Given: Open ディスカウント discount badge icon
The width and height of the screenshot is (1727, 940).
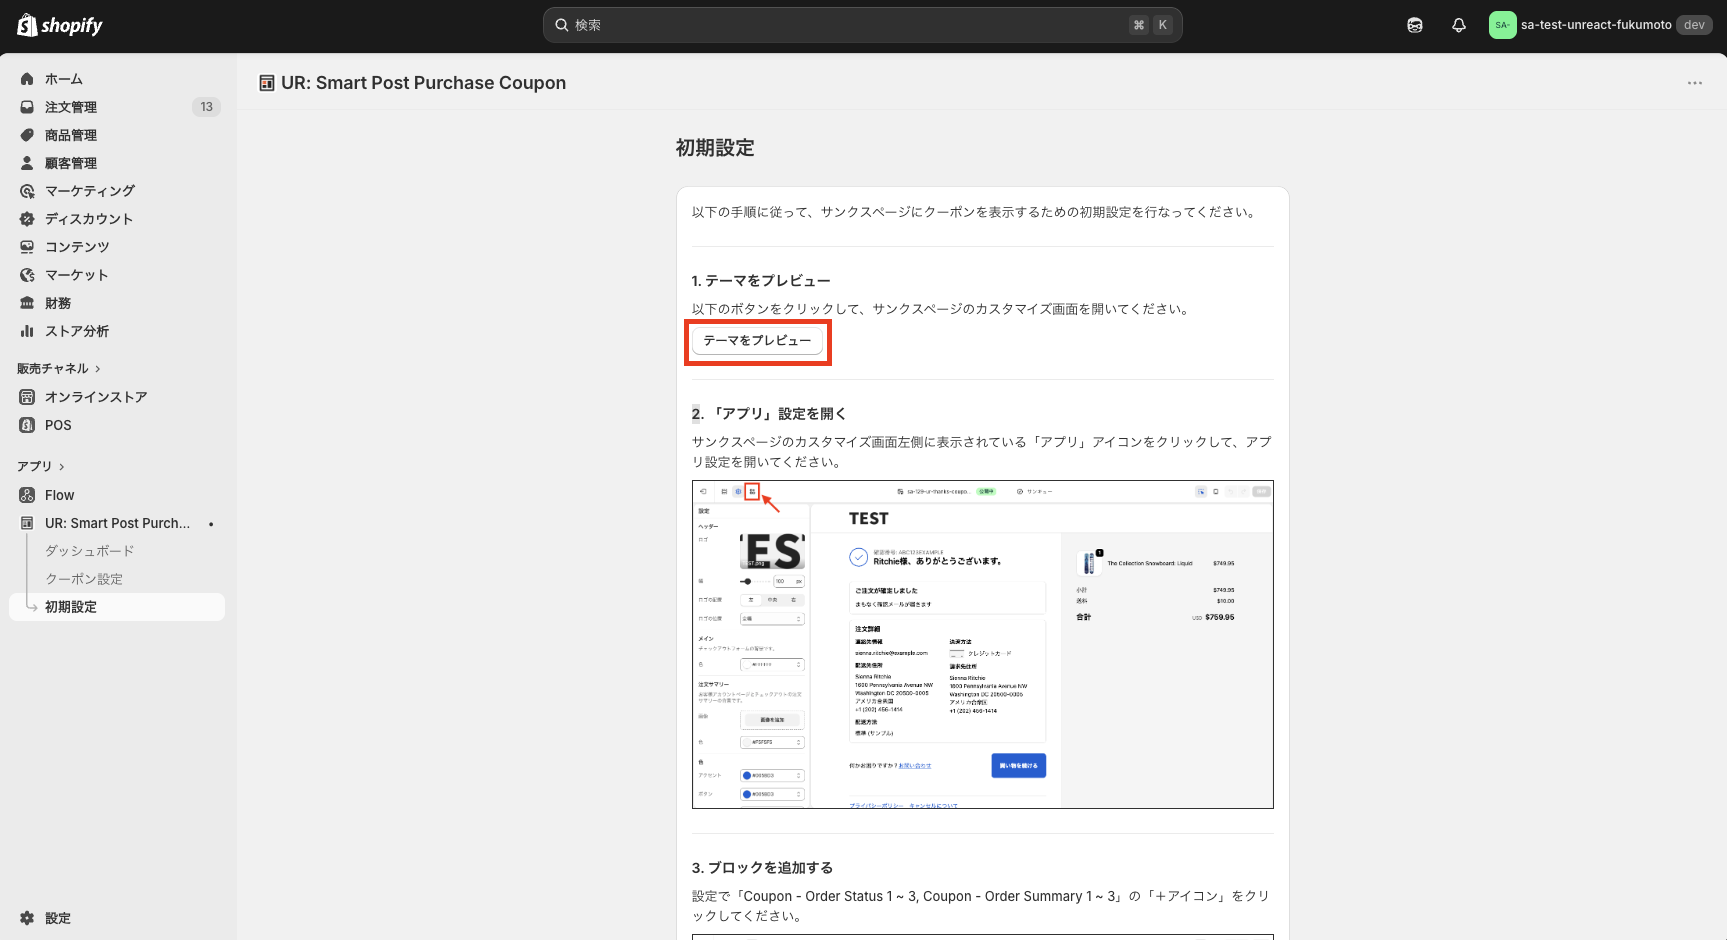Looking at the screenshot, I should click(x=27, y=219).
